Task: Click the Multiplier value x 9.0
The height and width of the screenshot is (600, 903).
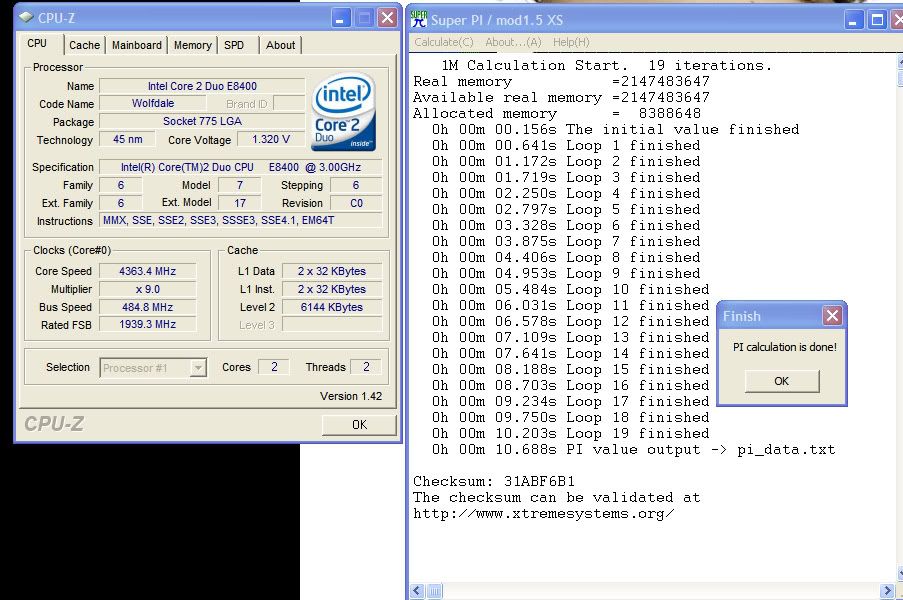Action: pyautogui.click(x=147, y=289)
